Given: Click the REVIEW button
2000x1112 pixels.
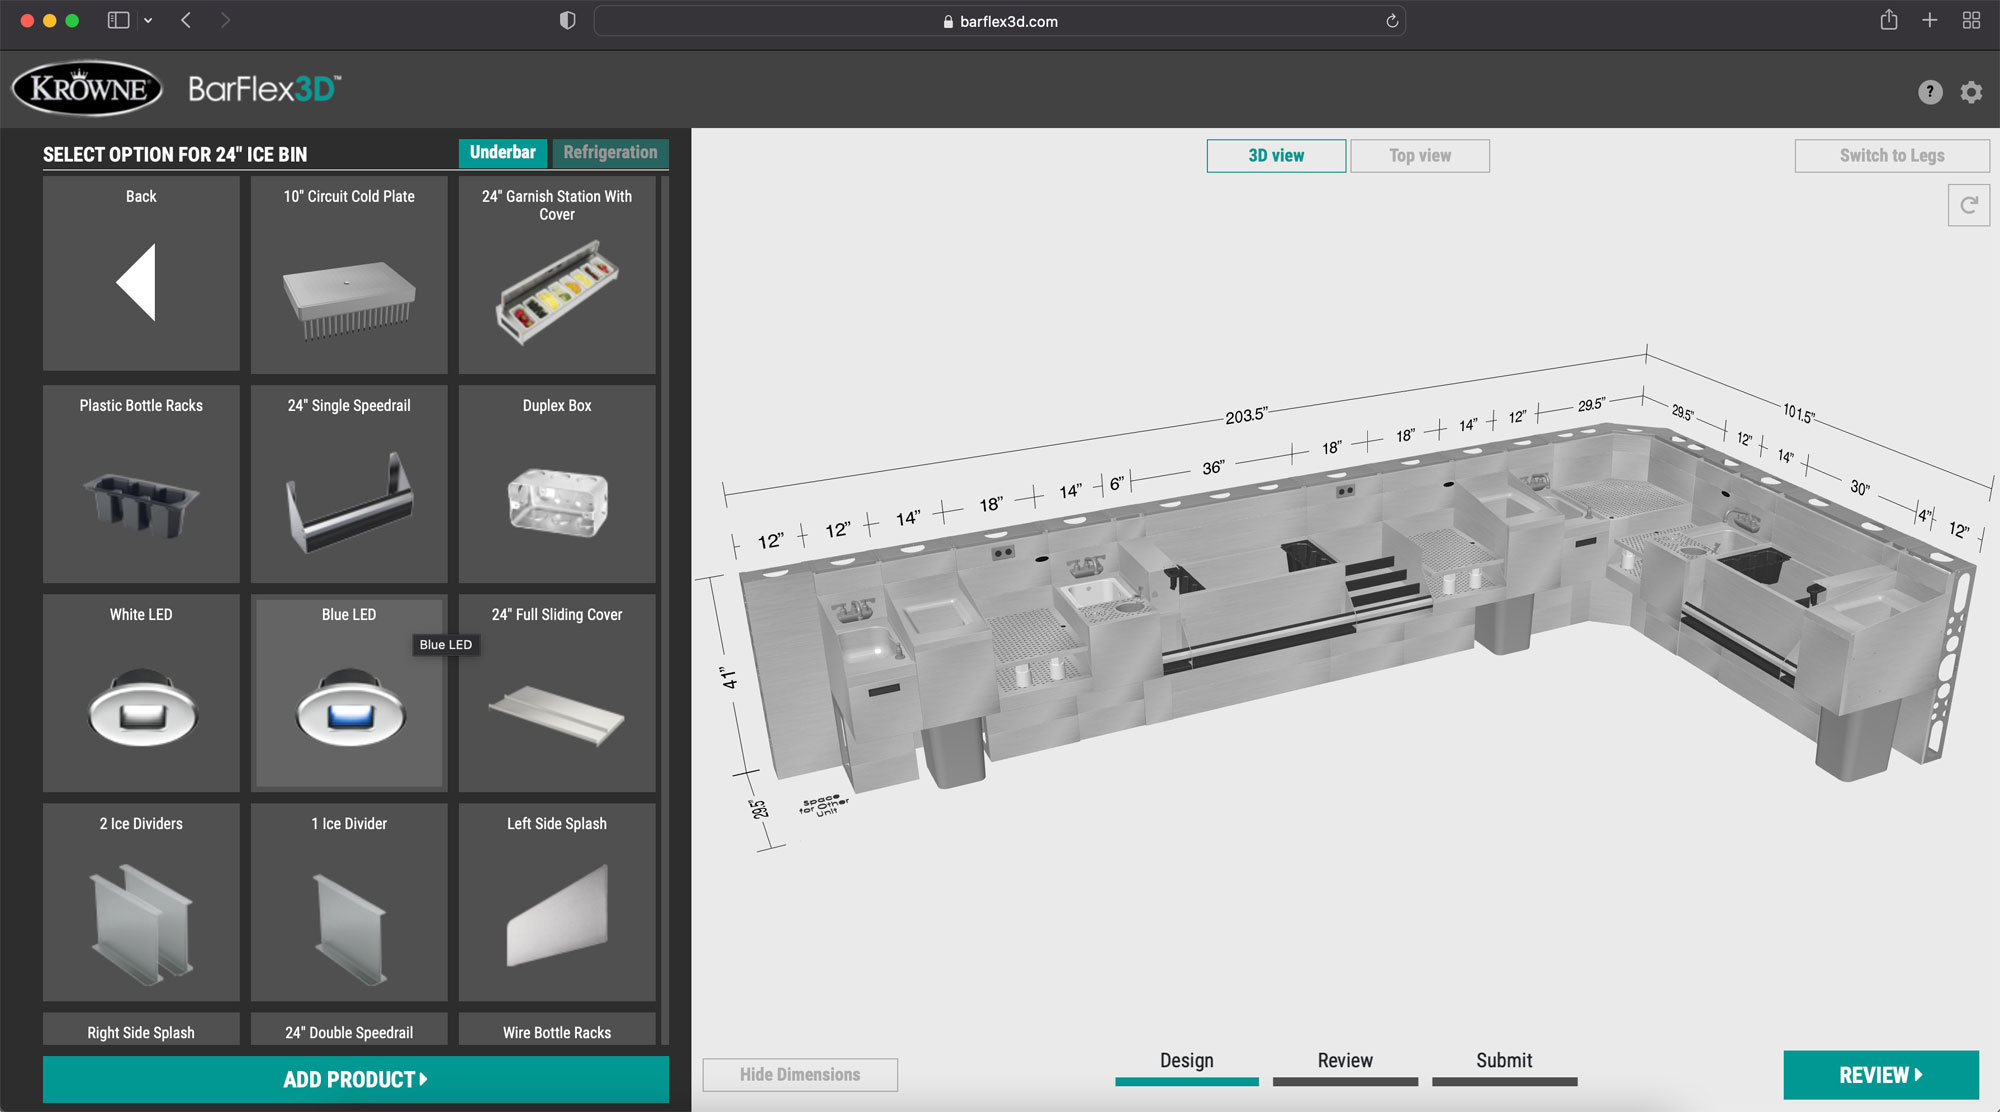Looking at the screenshot, I should click(x=1881, y=1075).
